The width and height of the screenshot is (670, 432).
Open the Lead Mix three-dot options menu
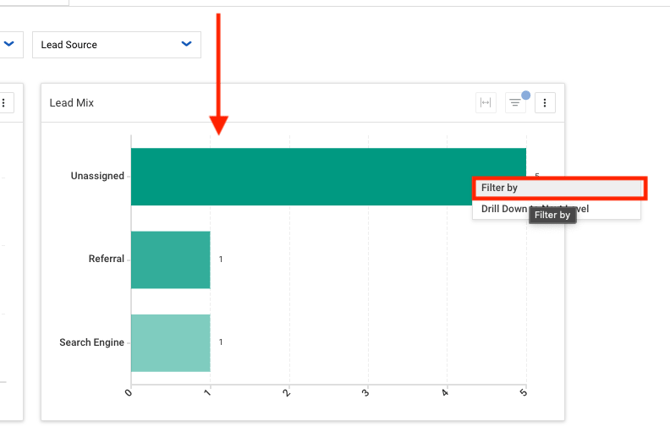point(545,103)
